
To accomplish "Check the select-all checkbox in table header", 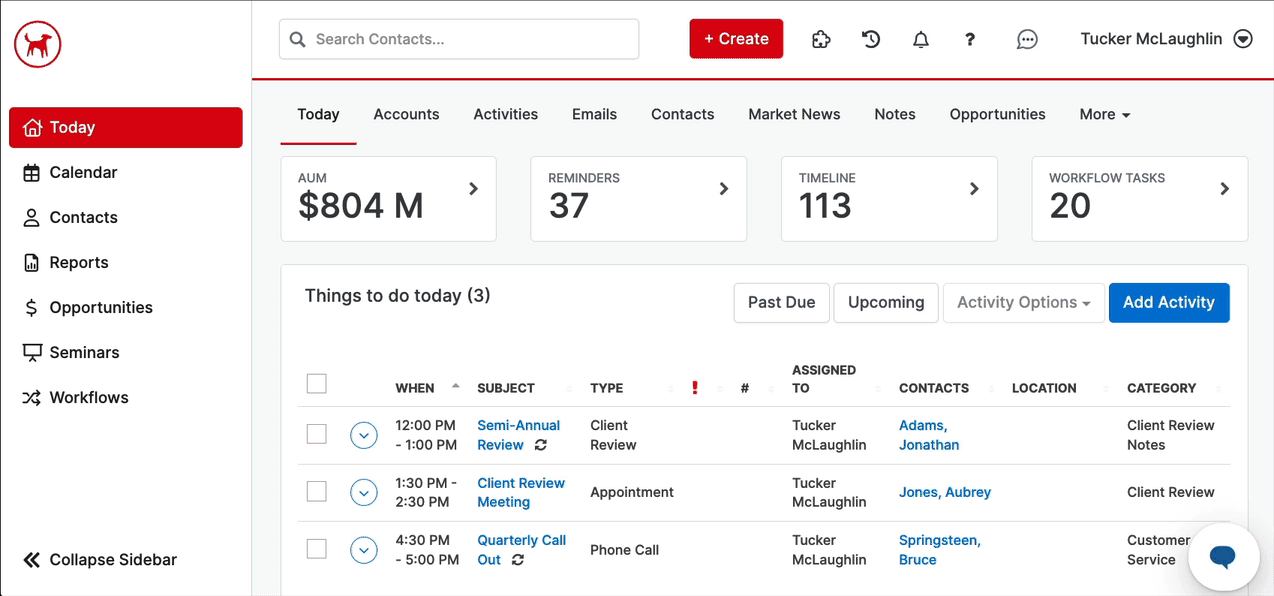I will pyautogui.click(x=317, y=384).
